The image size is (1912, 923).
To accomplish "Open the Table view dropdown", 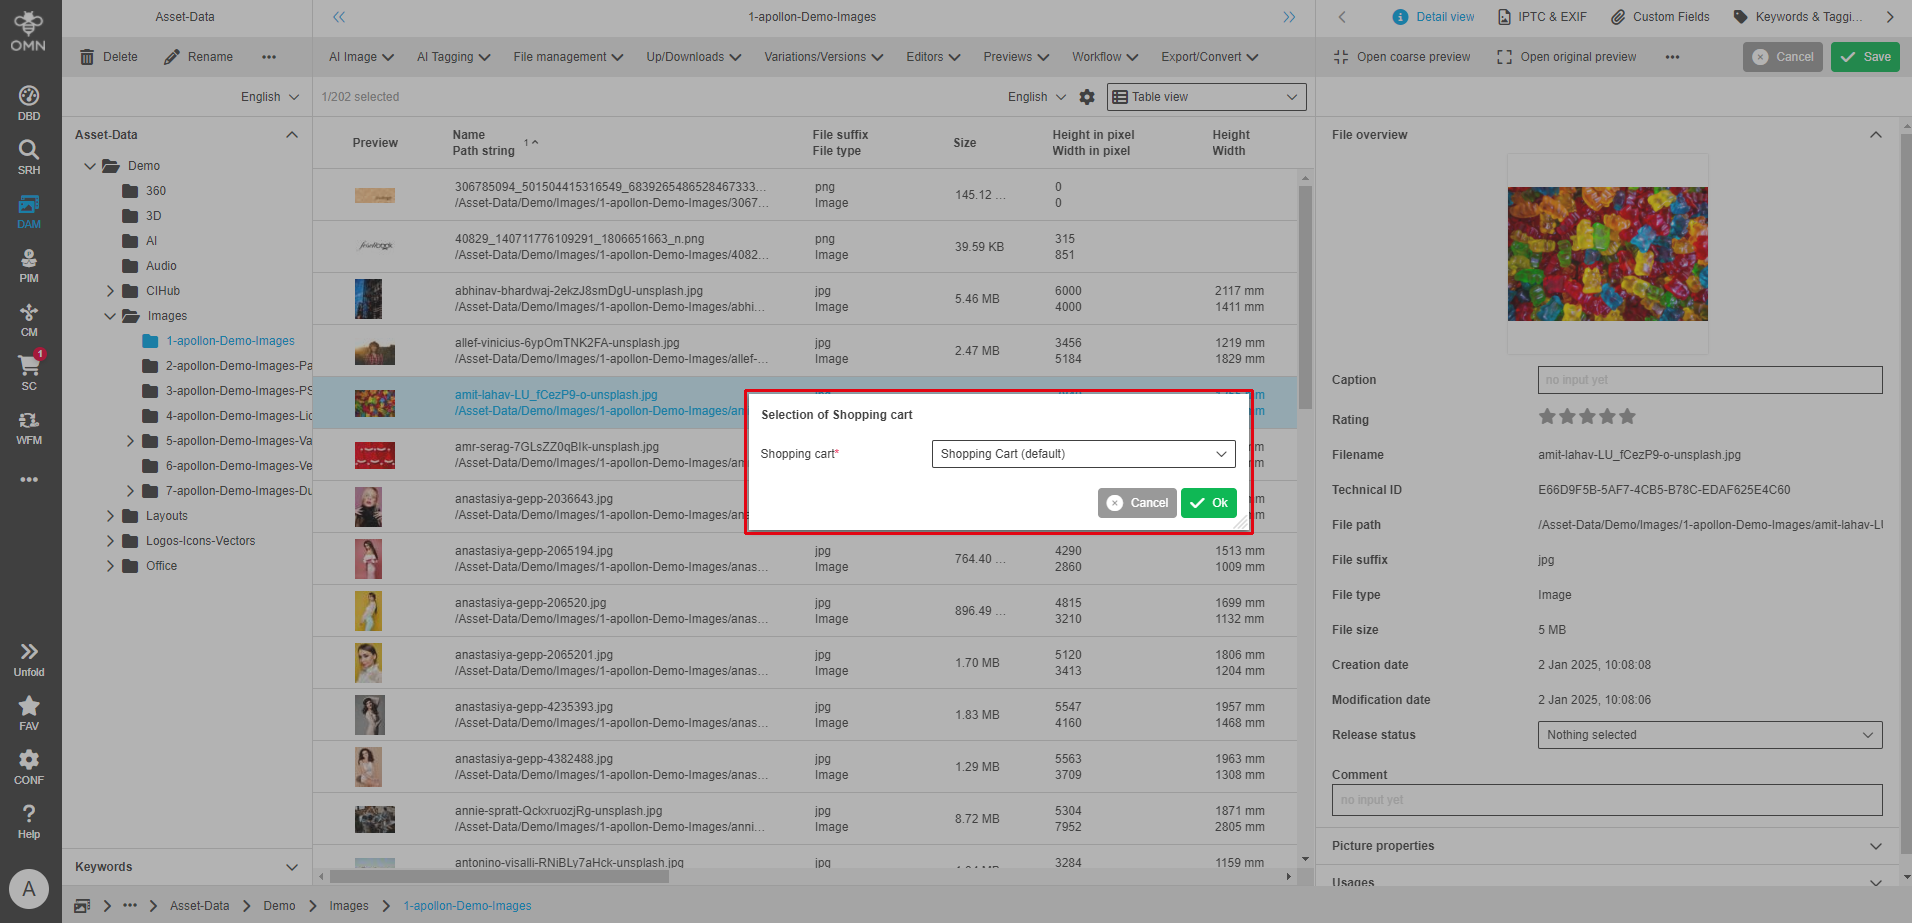I will pos(1206,97).
